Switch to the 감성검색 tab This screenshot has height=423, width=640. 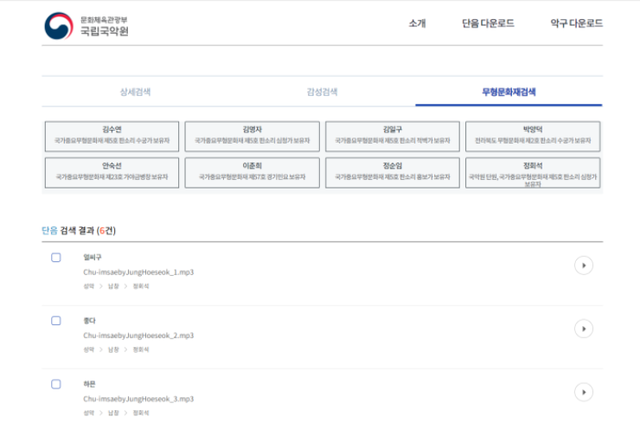[x=322, y=92]
